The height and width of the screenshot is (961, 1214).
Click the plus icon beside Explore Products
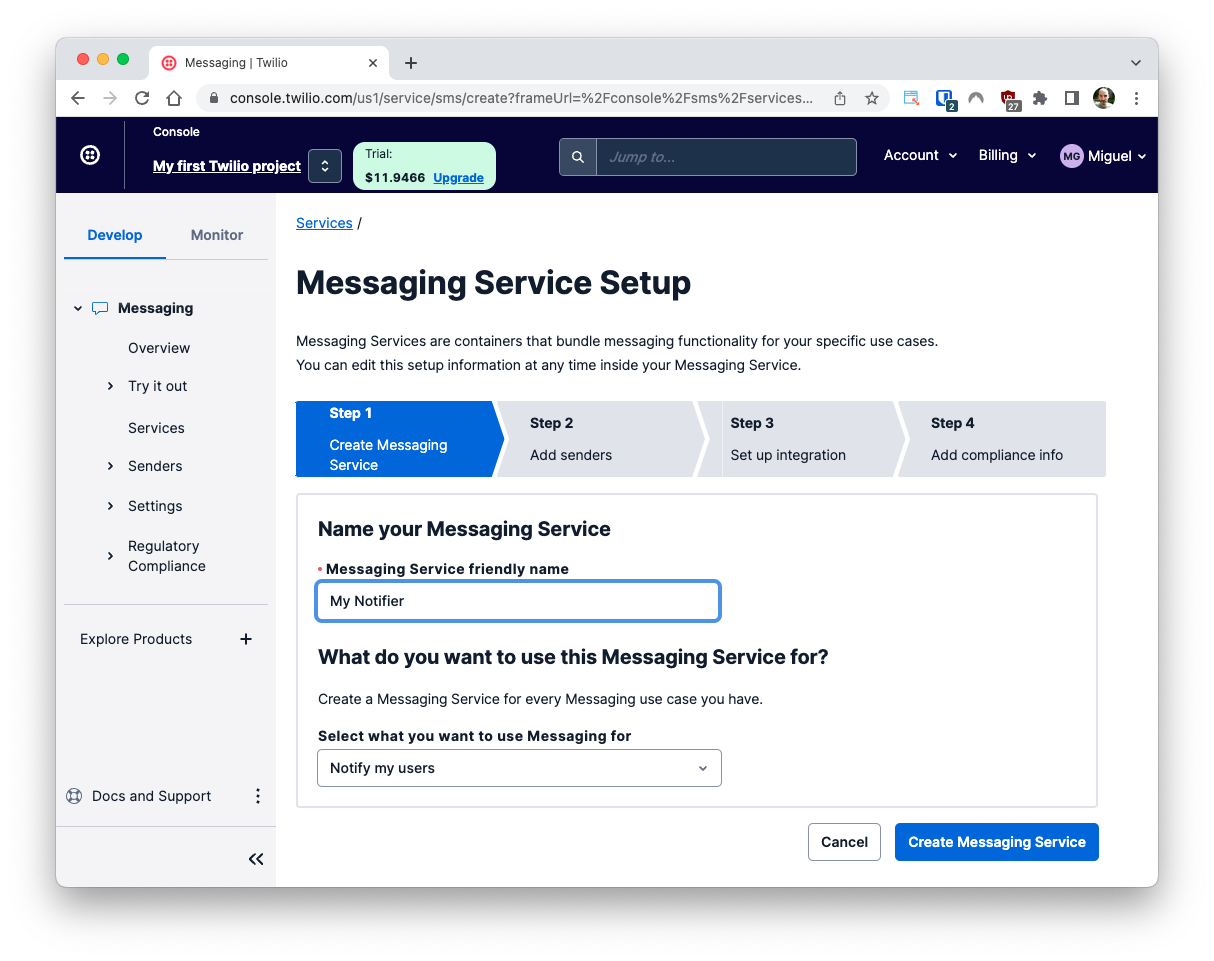click(x=246, y=639)
